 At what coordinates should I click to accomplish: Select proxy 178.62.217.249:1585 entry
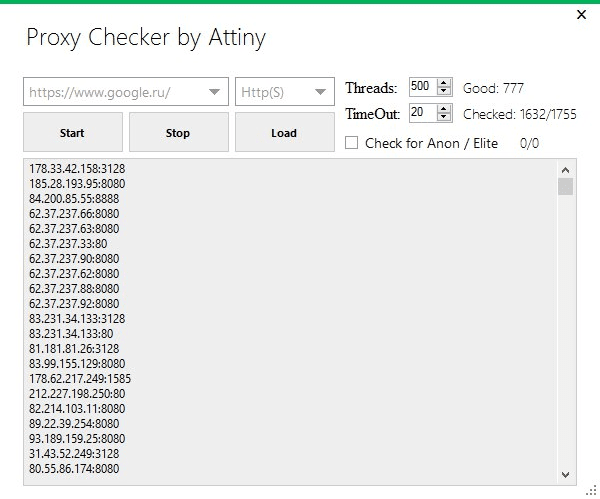point(80,379)
